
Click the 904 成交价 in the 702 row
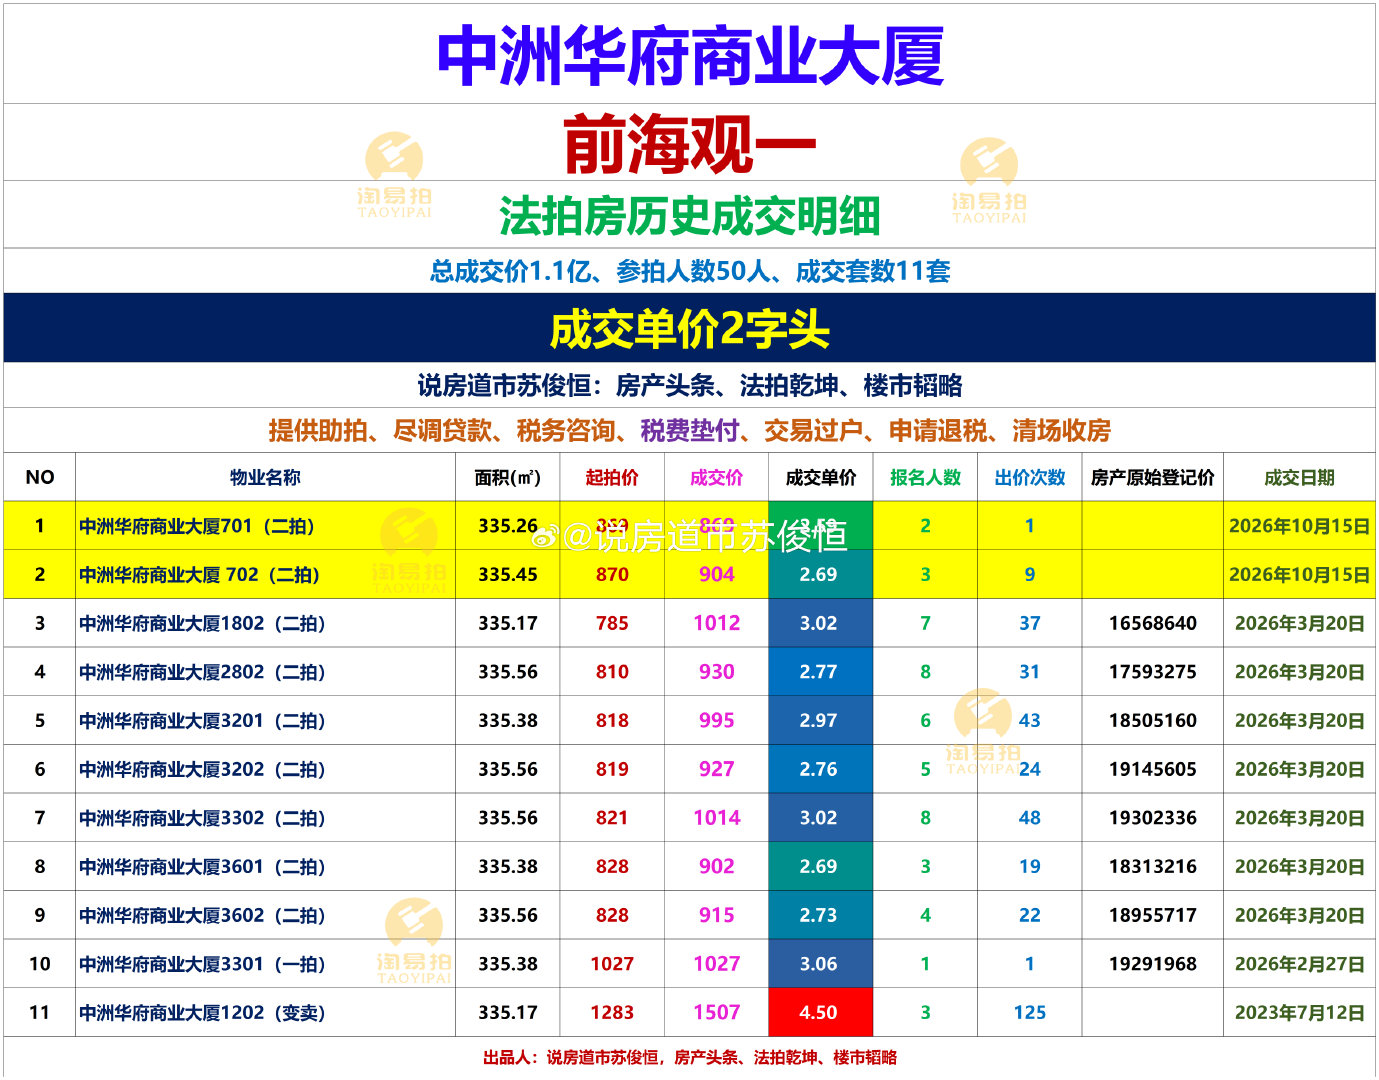pos(716,574)
